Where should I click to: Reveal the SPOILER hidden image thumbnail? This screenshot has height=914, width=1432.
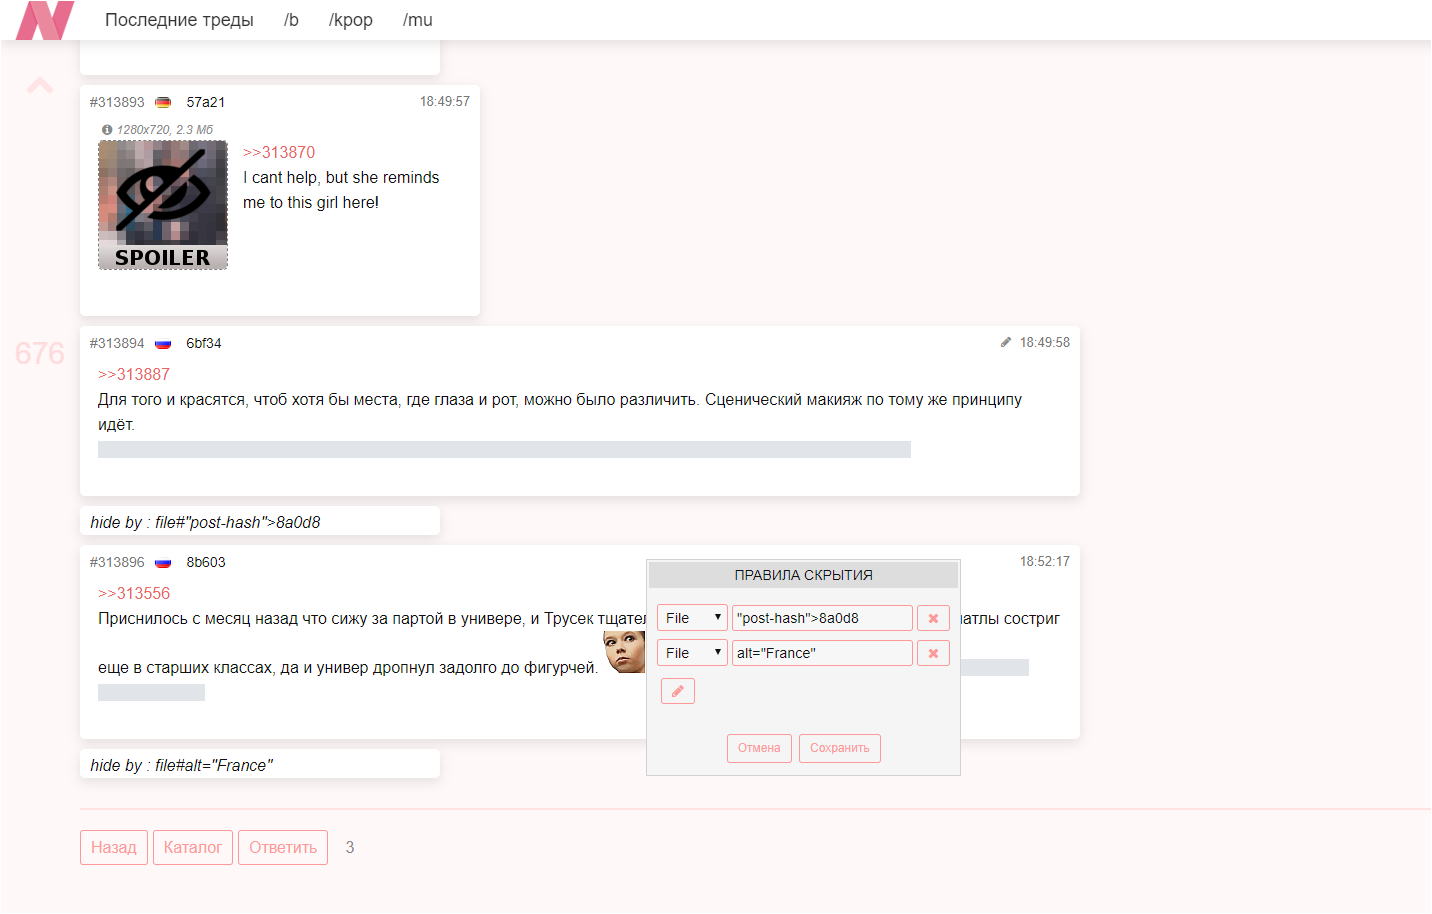tap(163, 205)
